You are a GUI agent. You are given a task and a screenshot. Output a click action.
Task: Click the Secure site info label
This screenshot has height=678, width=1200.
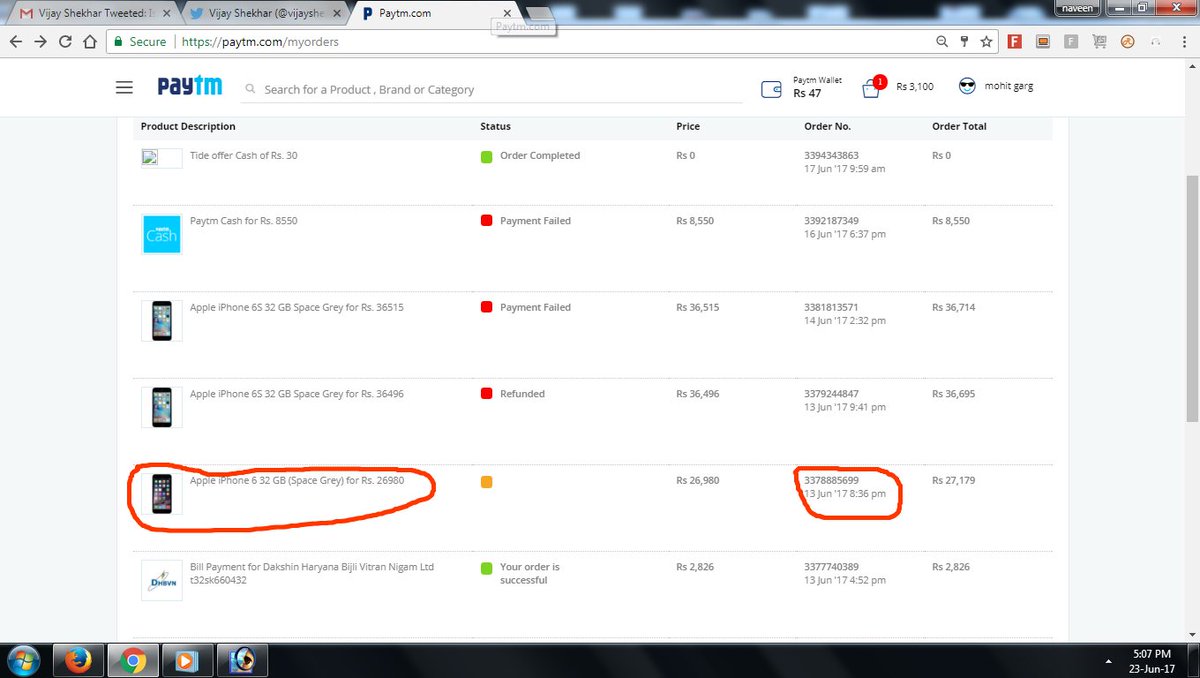[139, 42]
